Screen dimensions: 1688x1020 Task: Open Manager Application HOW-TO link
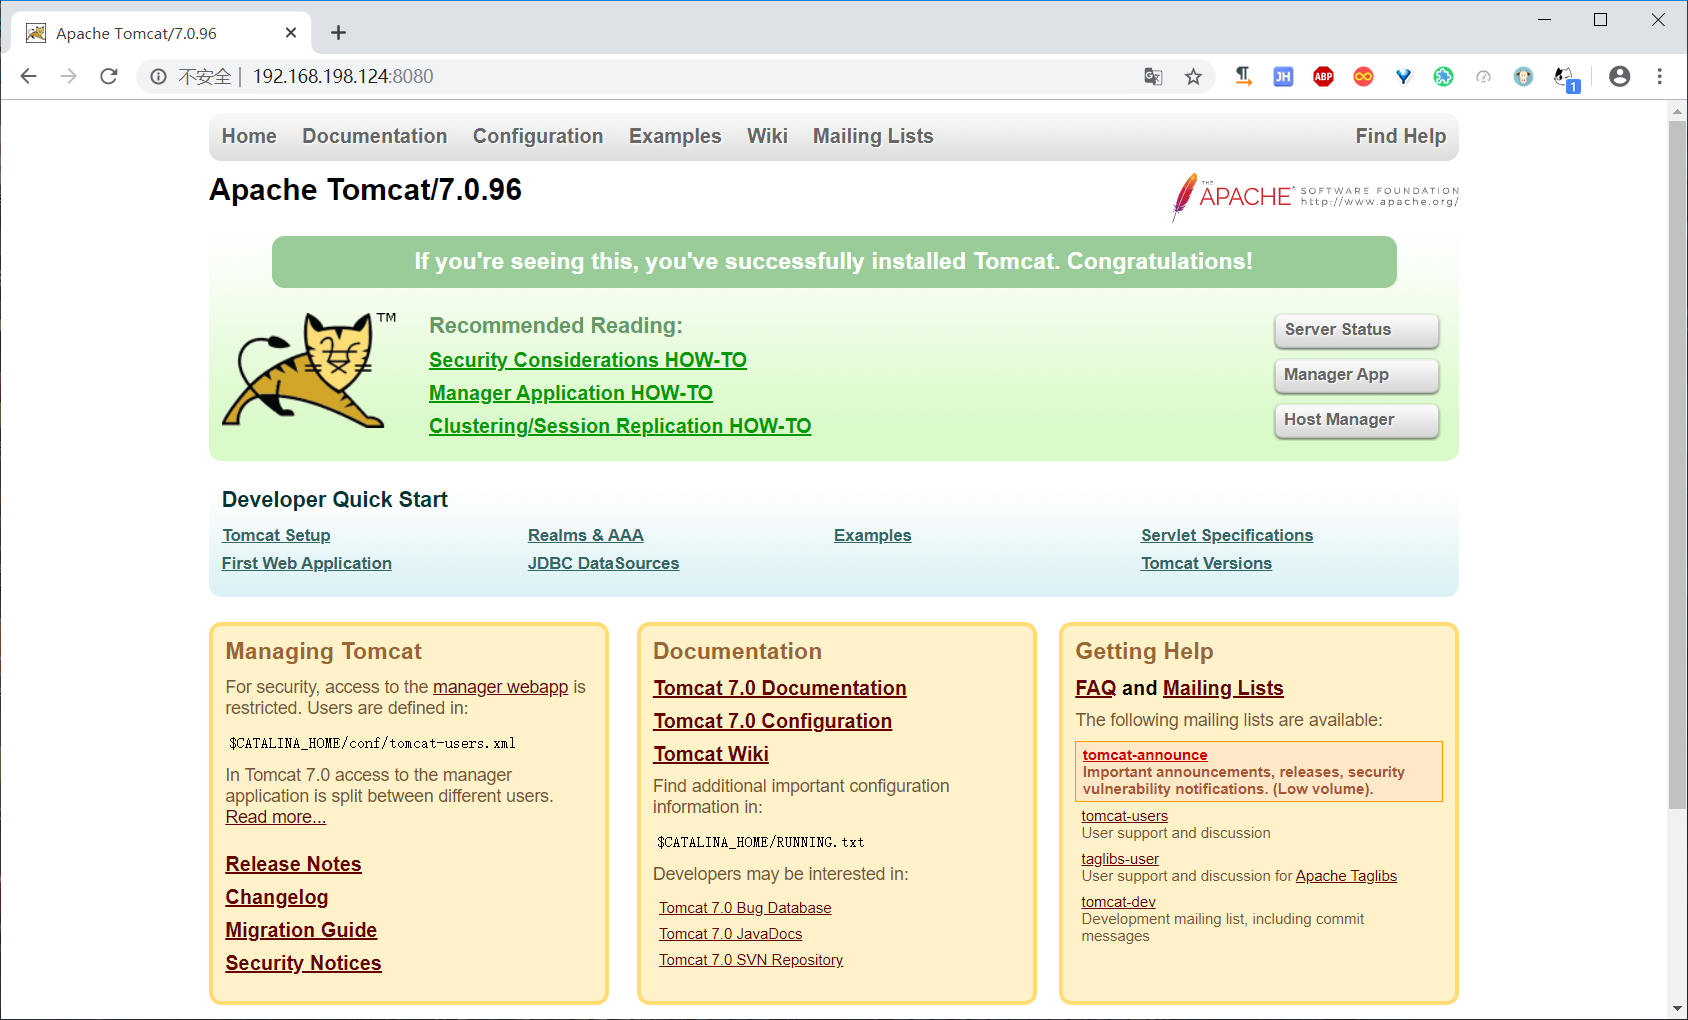click(x=571, y=393)
